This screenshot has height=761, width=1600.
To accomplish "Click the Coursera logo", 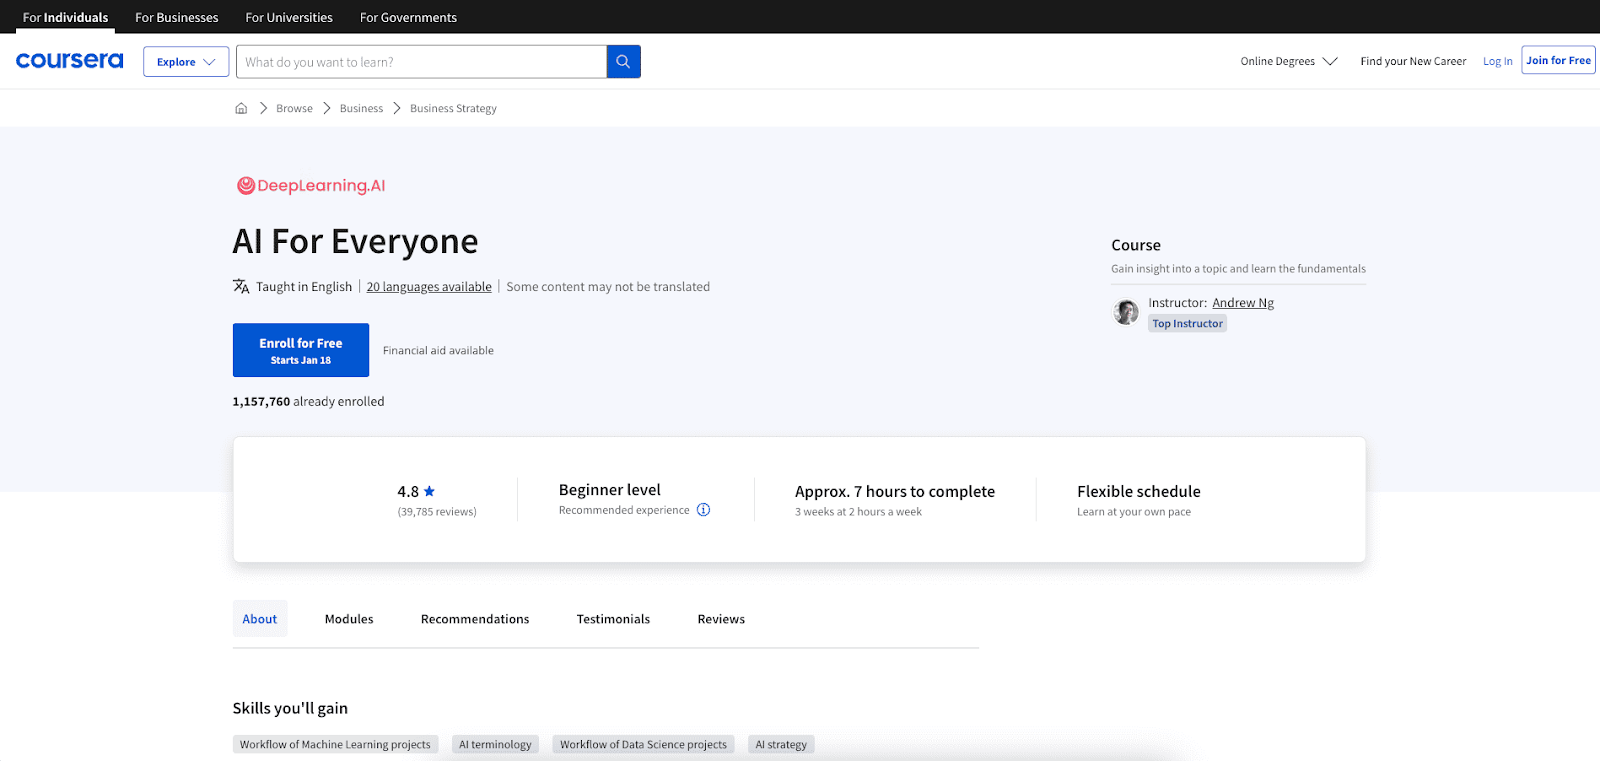I will 69,61.
